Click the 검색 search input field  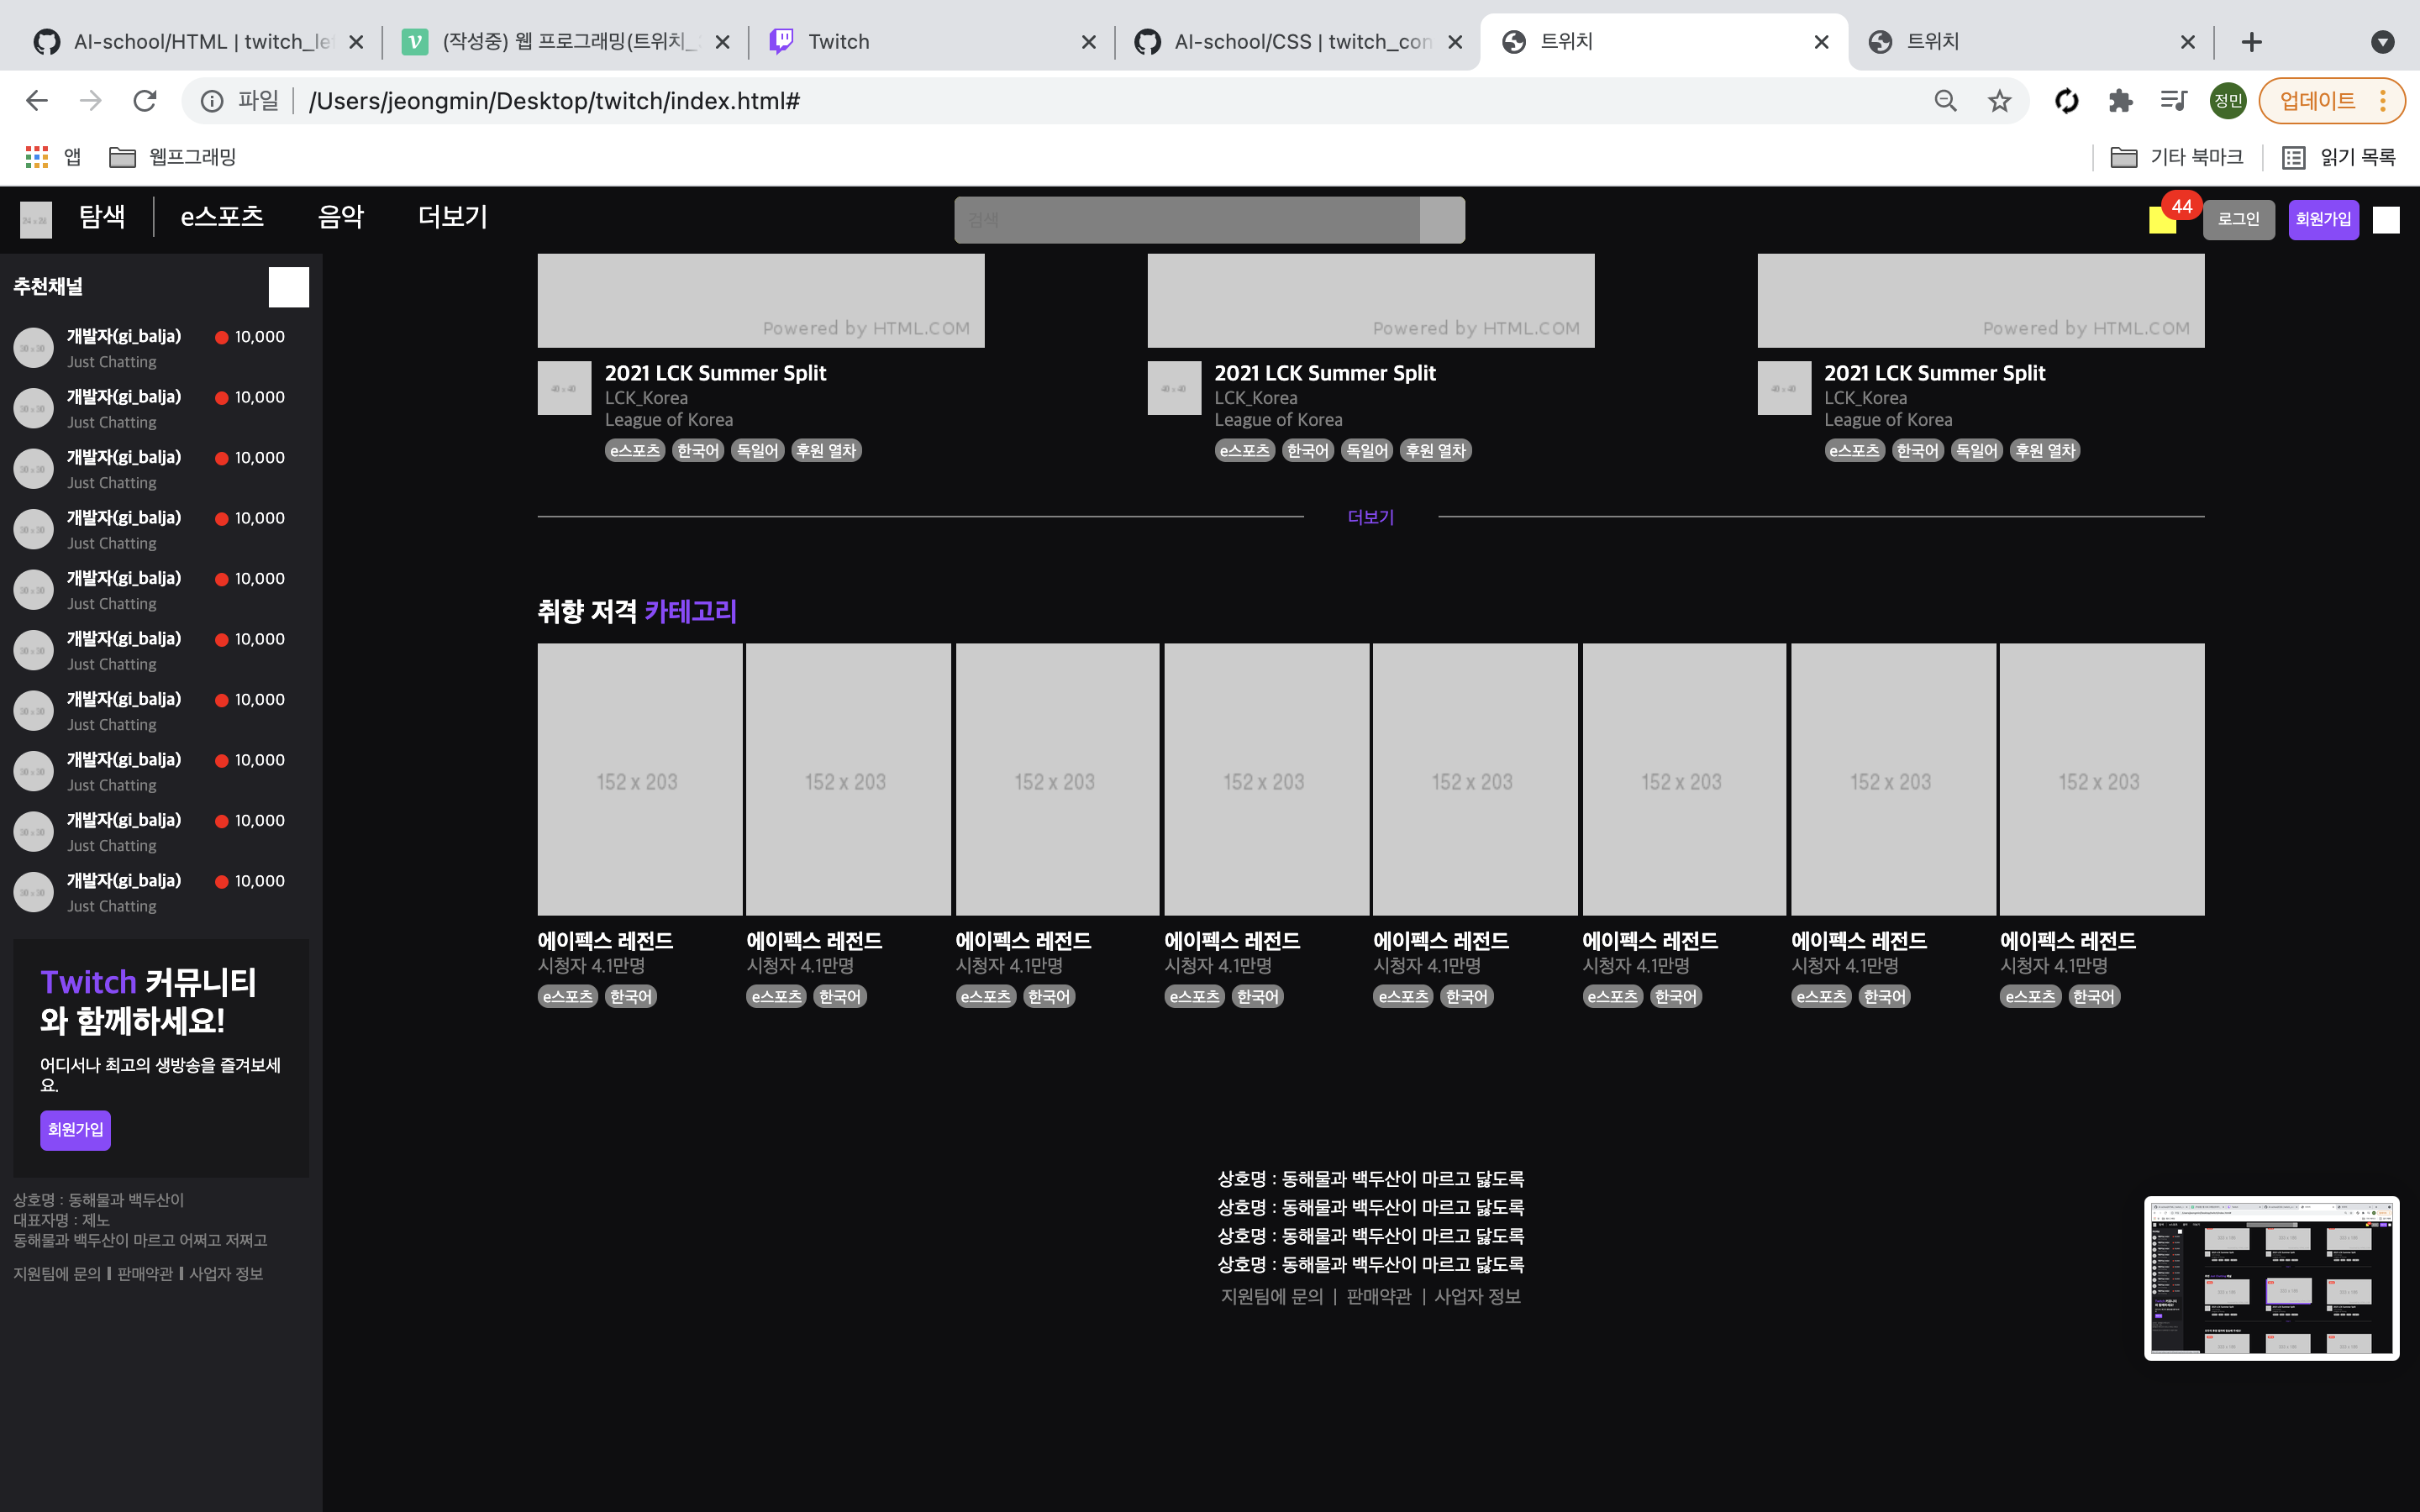[1187, 220]
